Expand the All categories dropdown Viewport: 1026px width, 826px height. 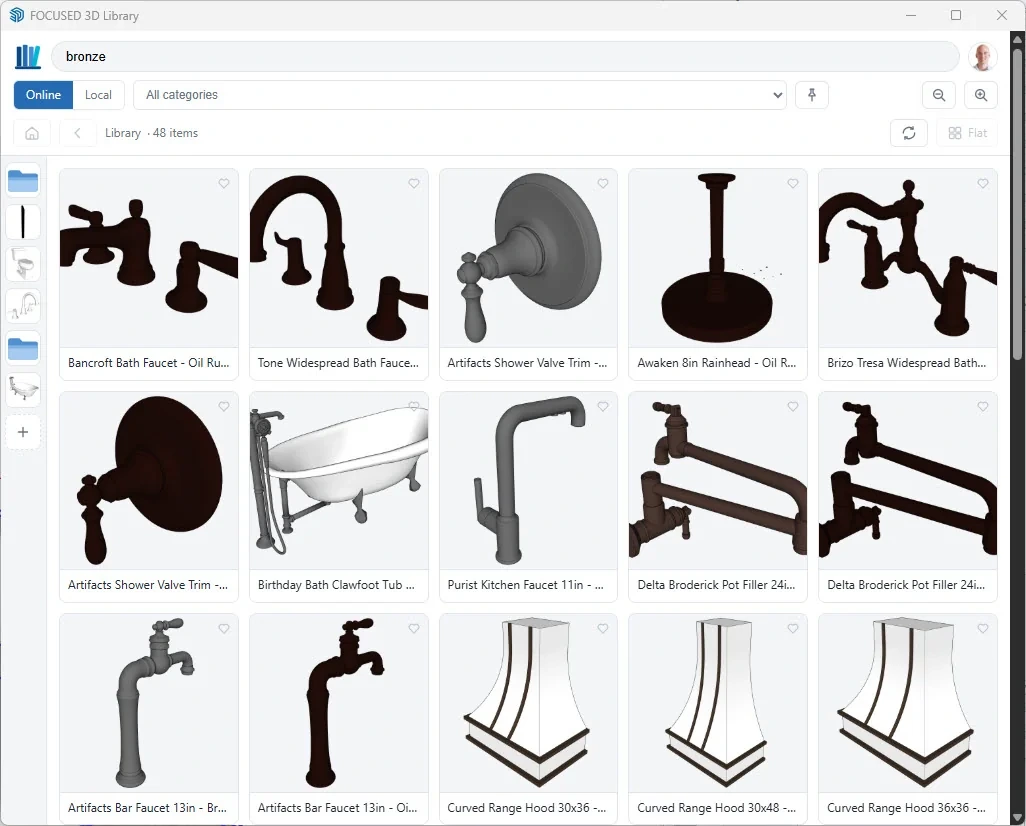coord(459,95)
